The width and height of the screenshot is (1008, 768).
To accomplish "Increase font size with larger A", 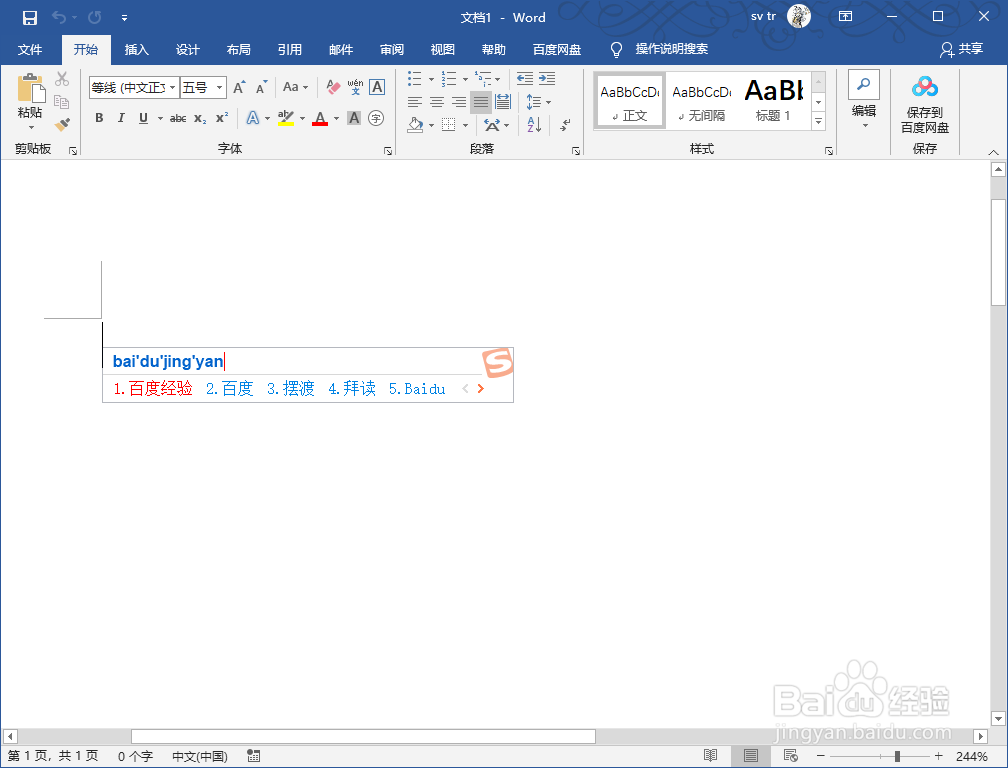I will point(239,87).
